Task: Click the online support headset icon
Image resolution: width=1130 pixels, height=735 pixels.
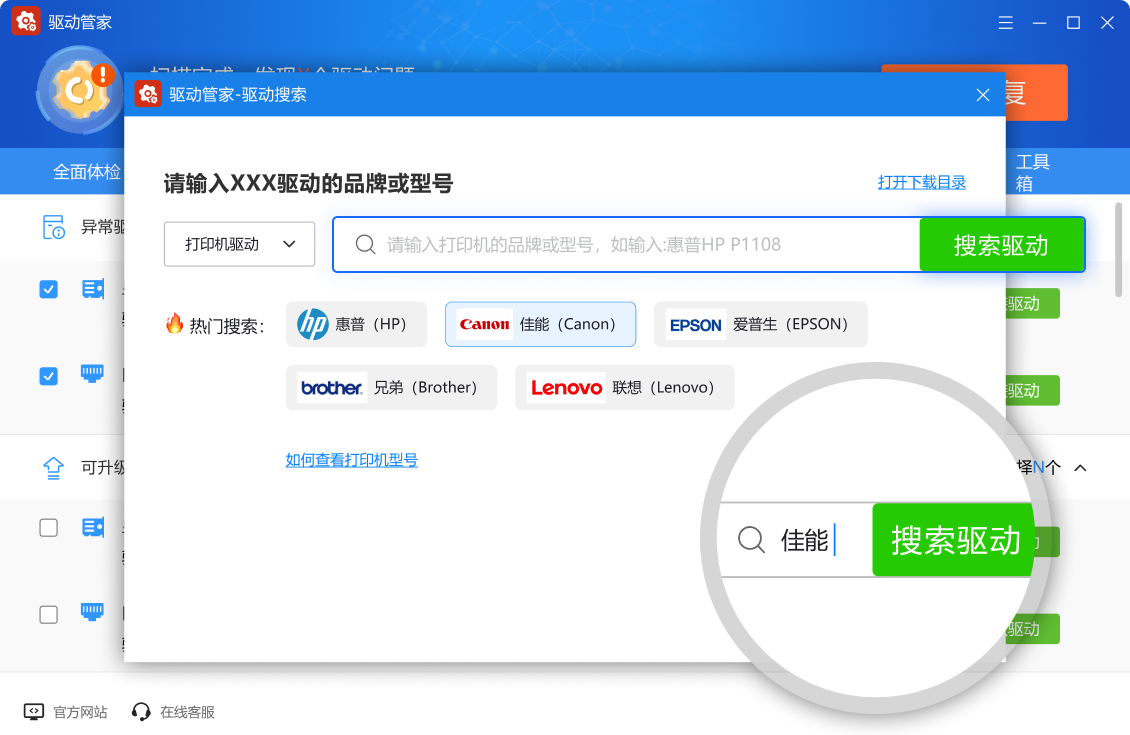Action: point(141,712)
